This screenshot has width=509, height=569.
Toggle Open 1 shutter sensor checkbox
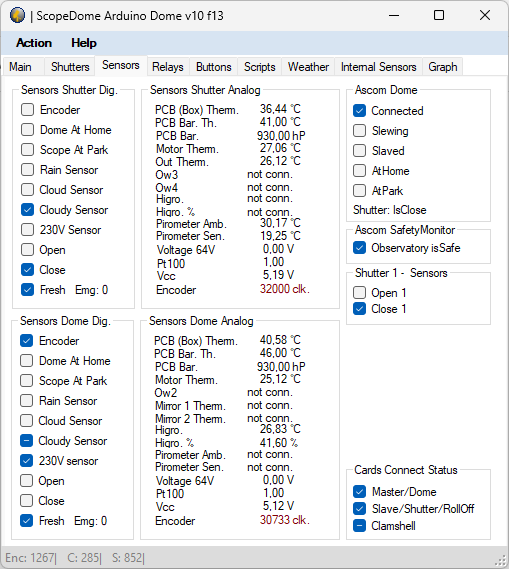point(360,292)
